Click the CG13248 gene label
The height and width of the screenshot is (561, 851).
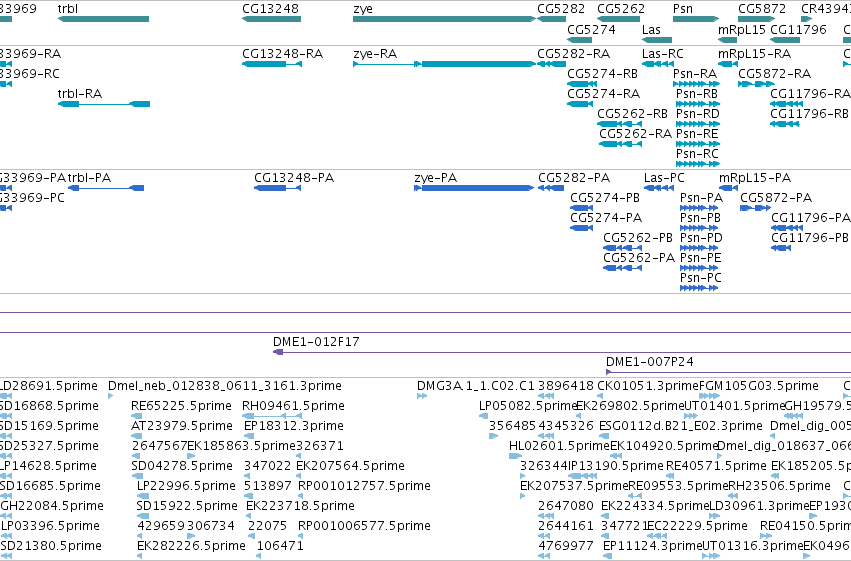(x=270, y=9)
